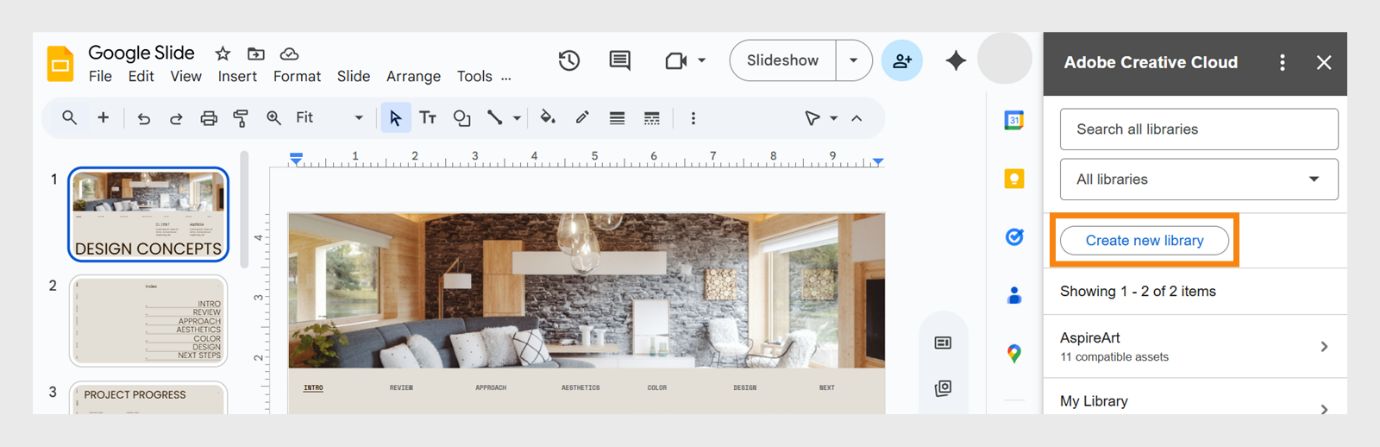Viewport: 1380px width, 447px height.
Task: Click the Move to folder icon
Action: point(256,54)
